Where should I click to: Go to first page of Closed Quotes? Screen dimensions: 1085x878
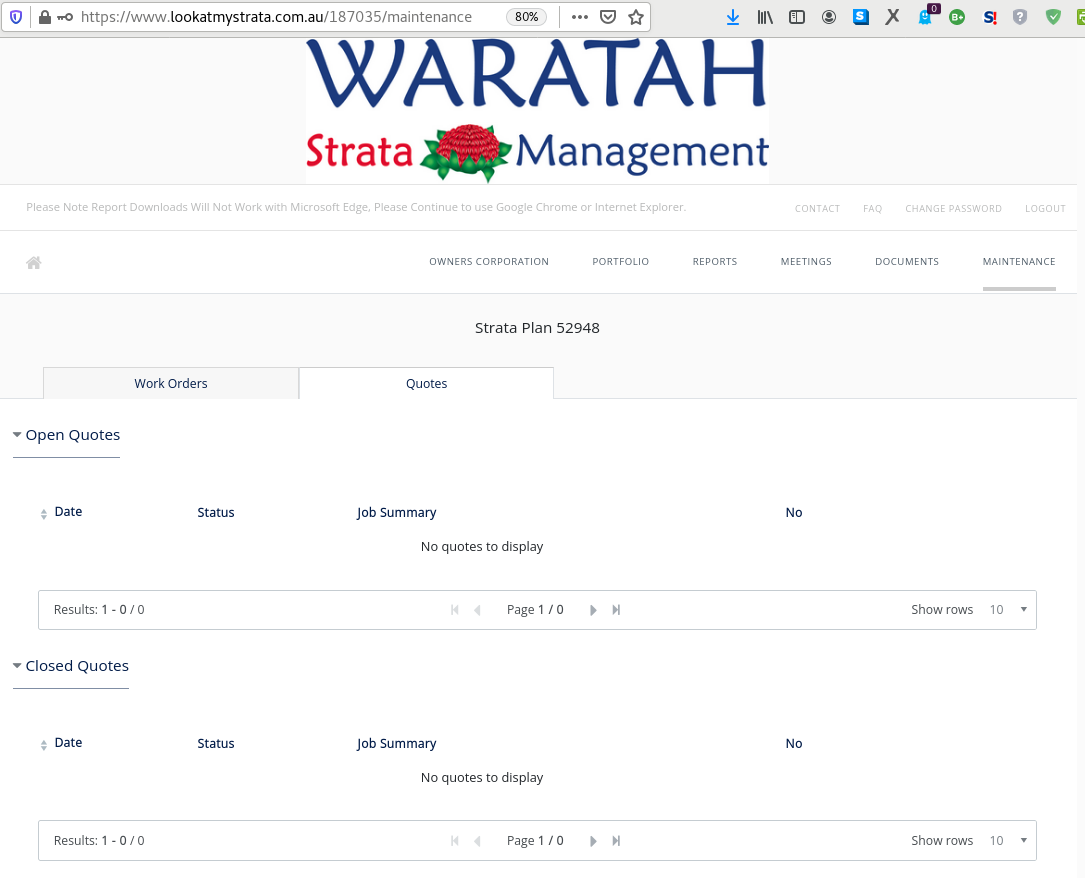click(x=455, y=841)
